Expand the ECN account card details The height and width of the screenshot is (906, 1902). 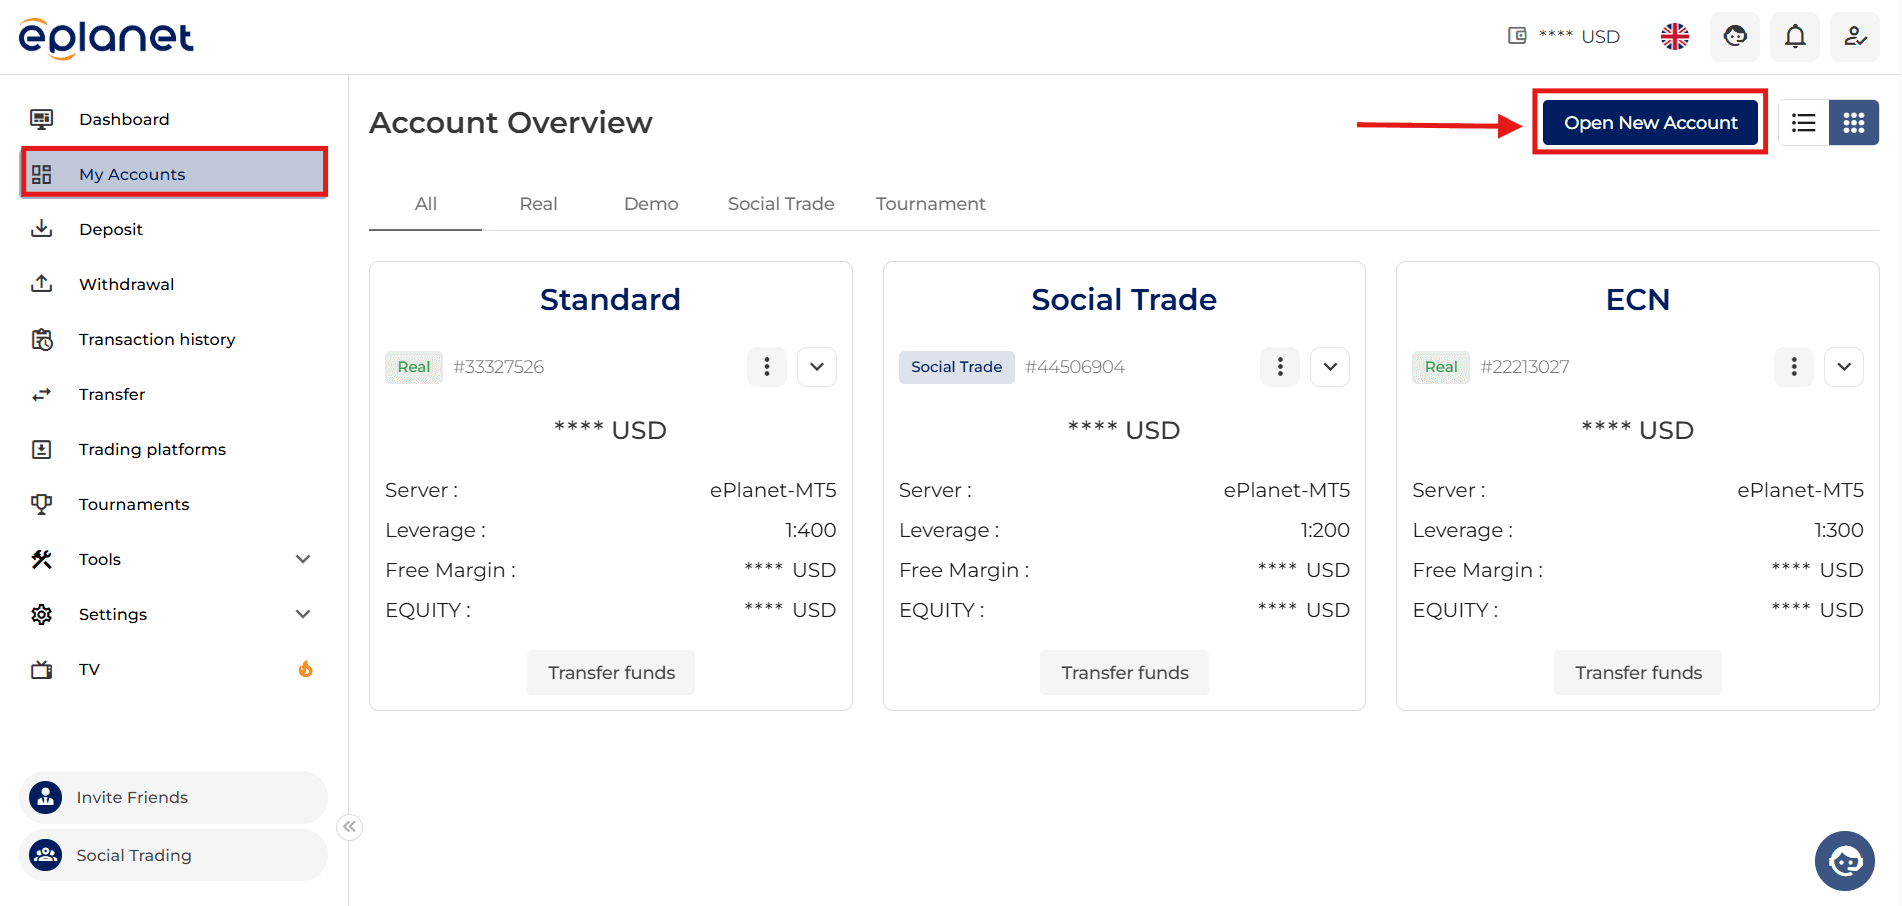(x=1844, y=366)
